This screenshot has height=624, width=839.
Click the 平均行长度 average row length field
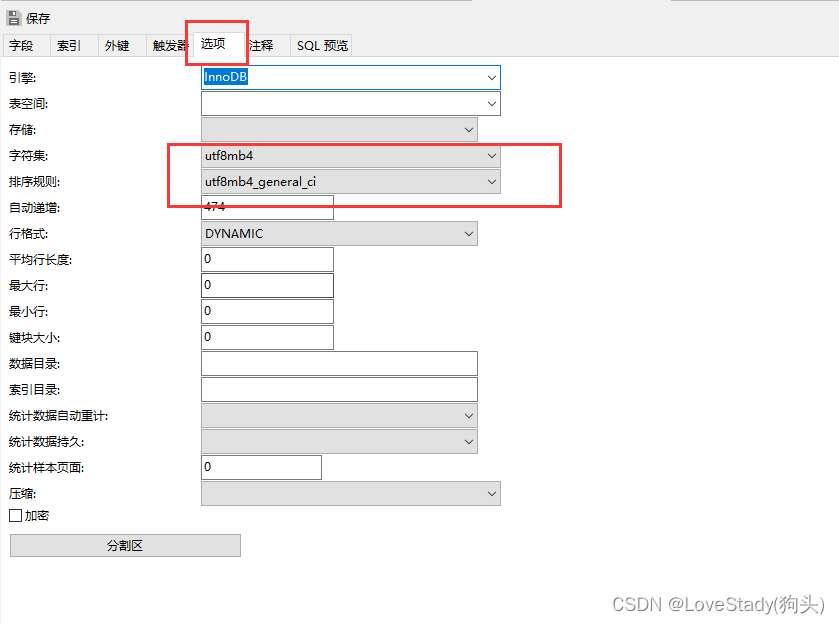pos(268,260)
